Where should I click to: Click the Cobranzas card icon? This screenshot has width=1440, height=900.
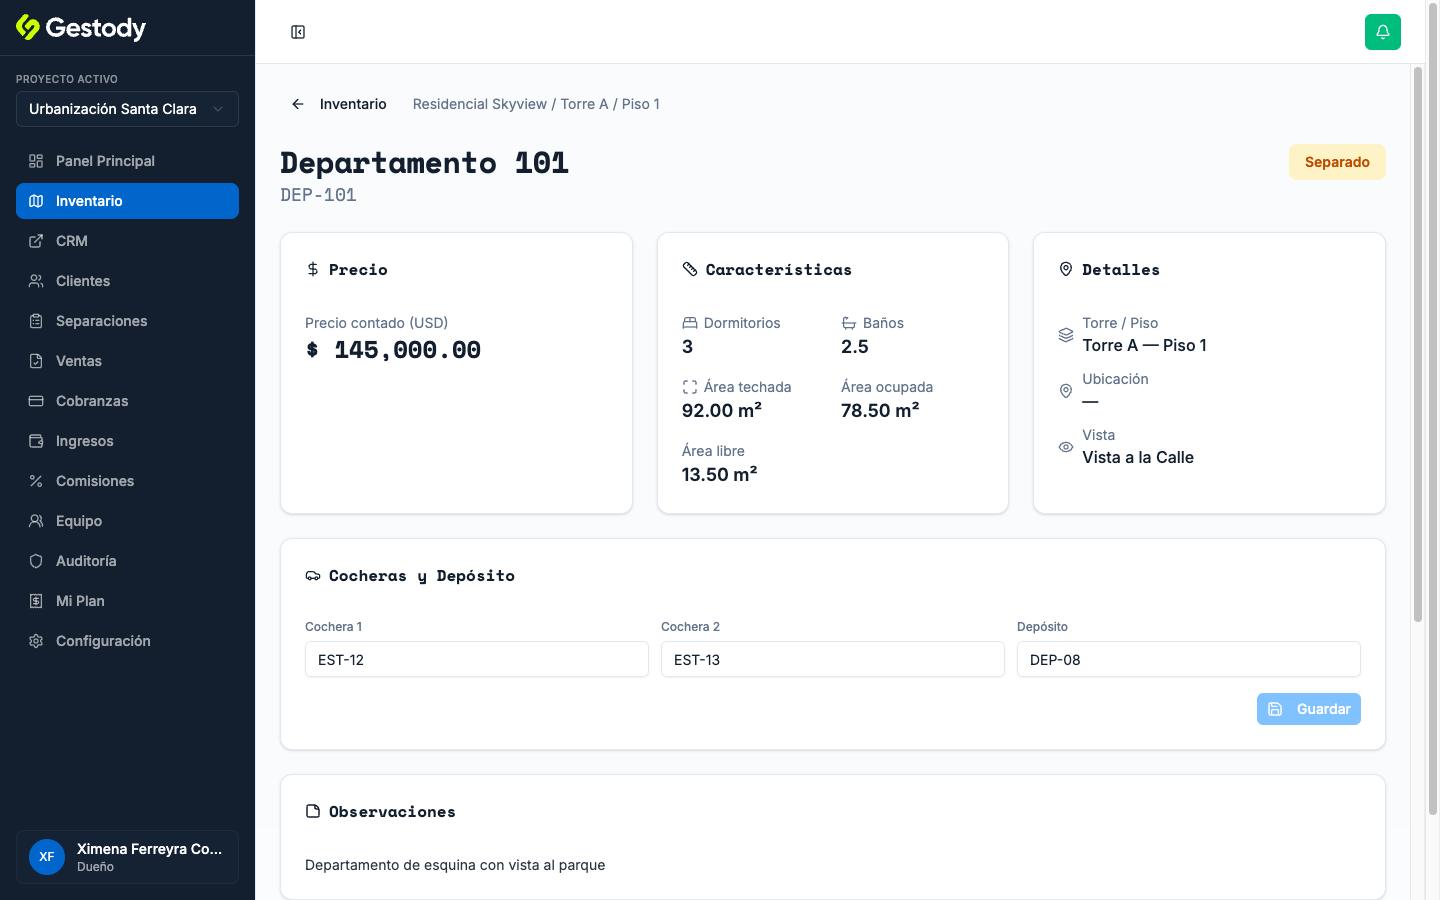[36, 401]
